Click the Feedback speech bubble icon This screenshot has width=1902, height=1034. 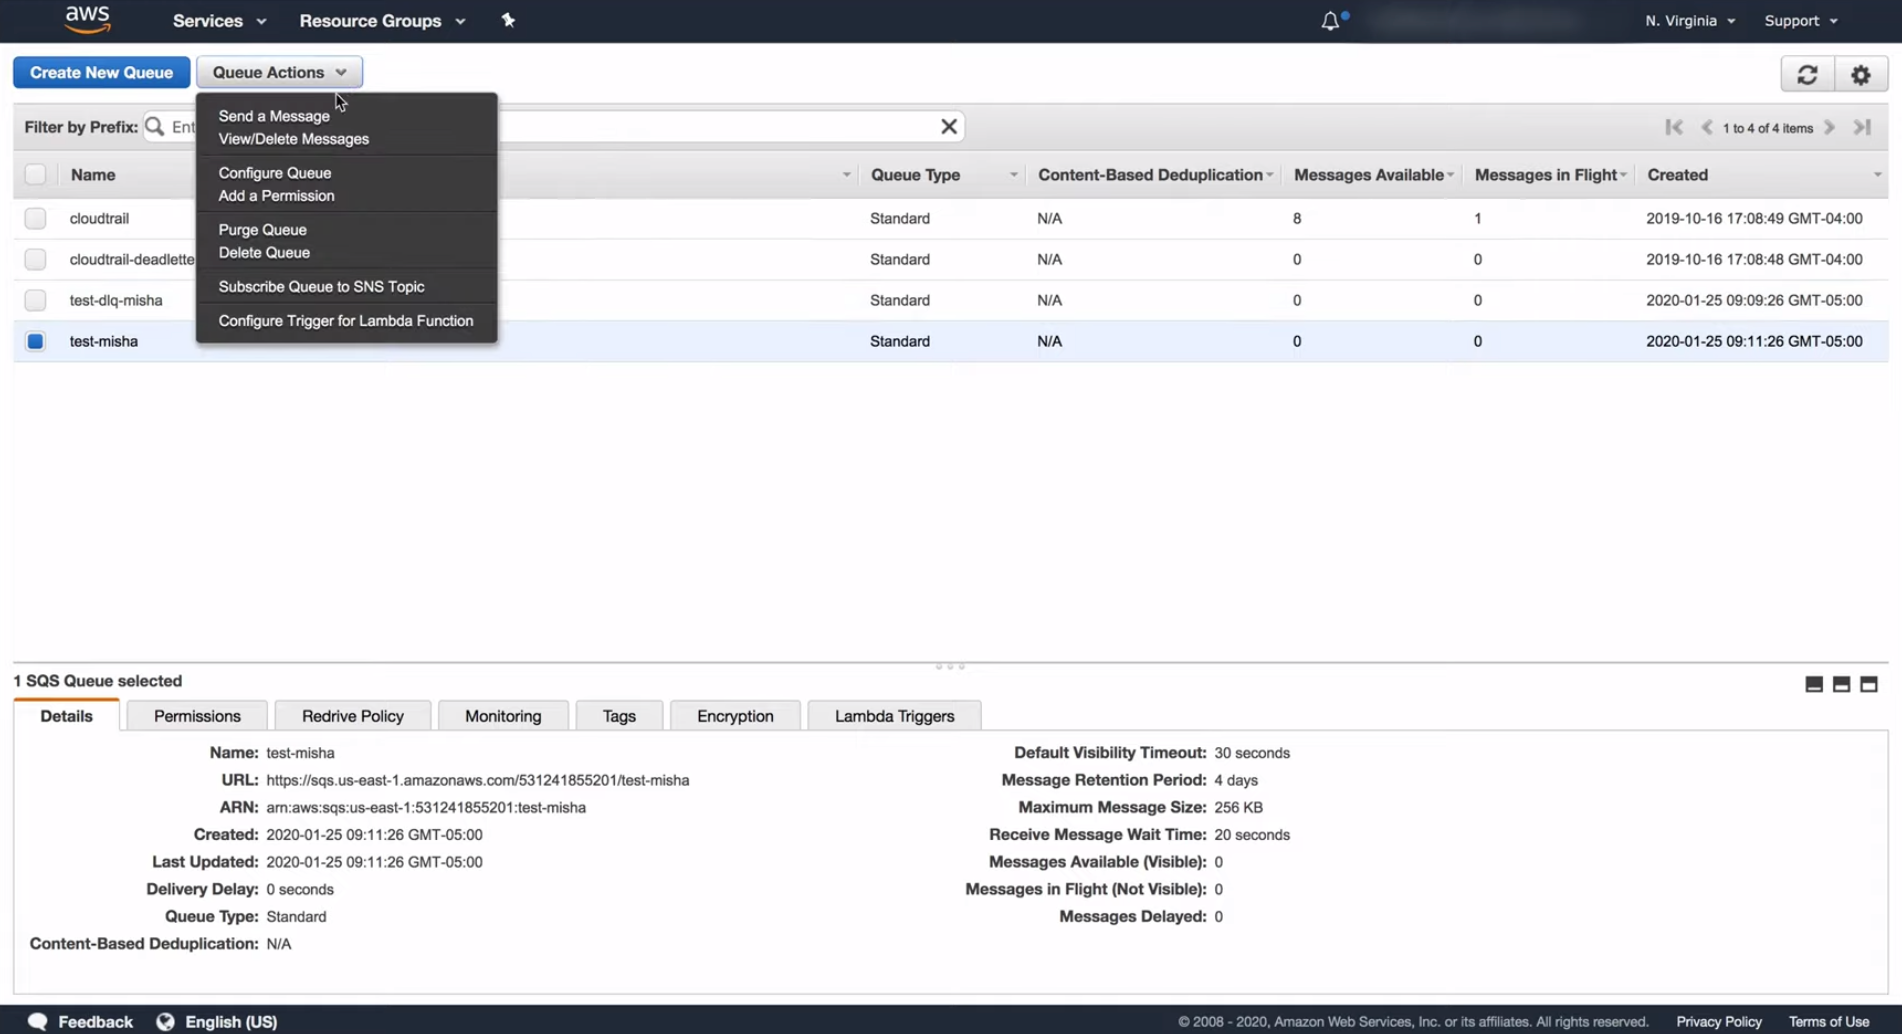click(38, 1021)
